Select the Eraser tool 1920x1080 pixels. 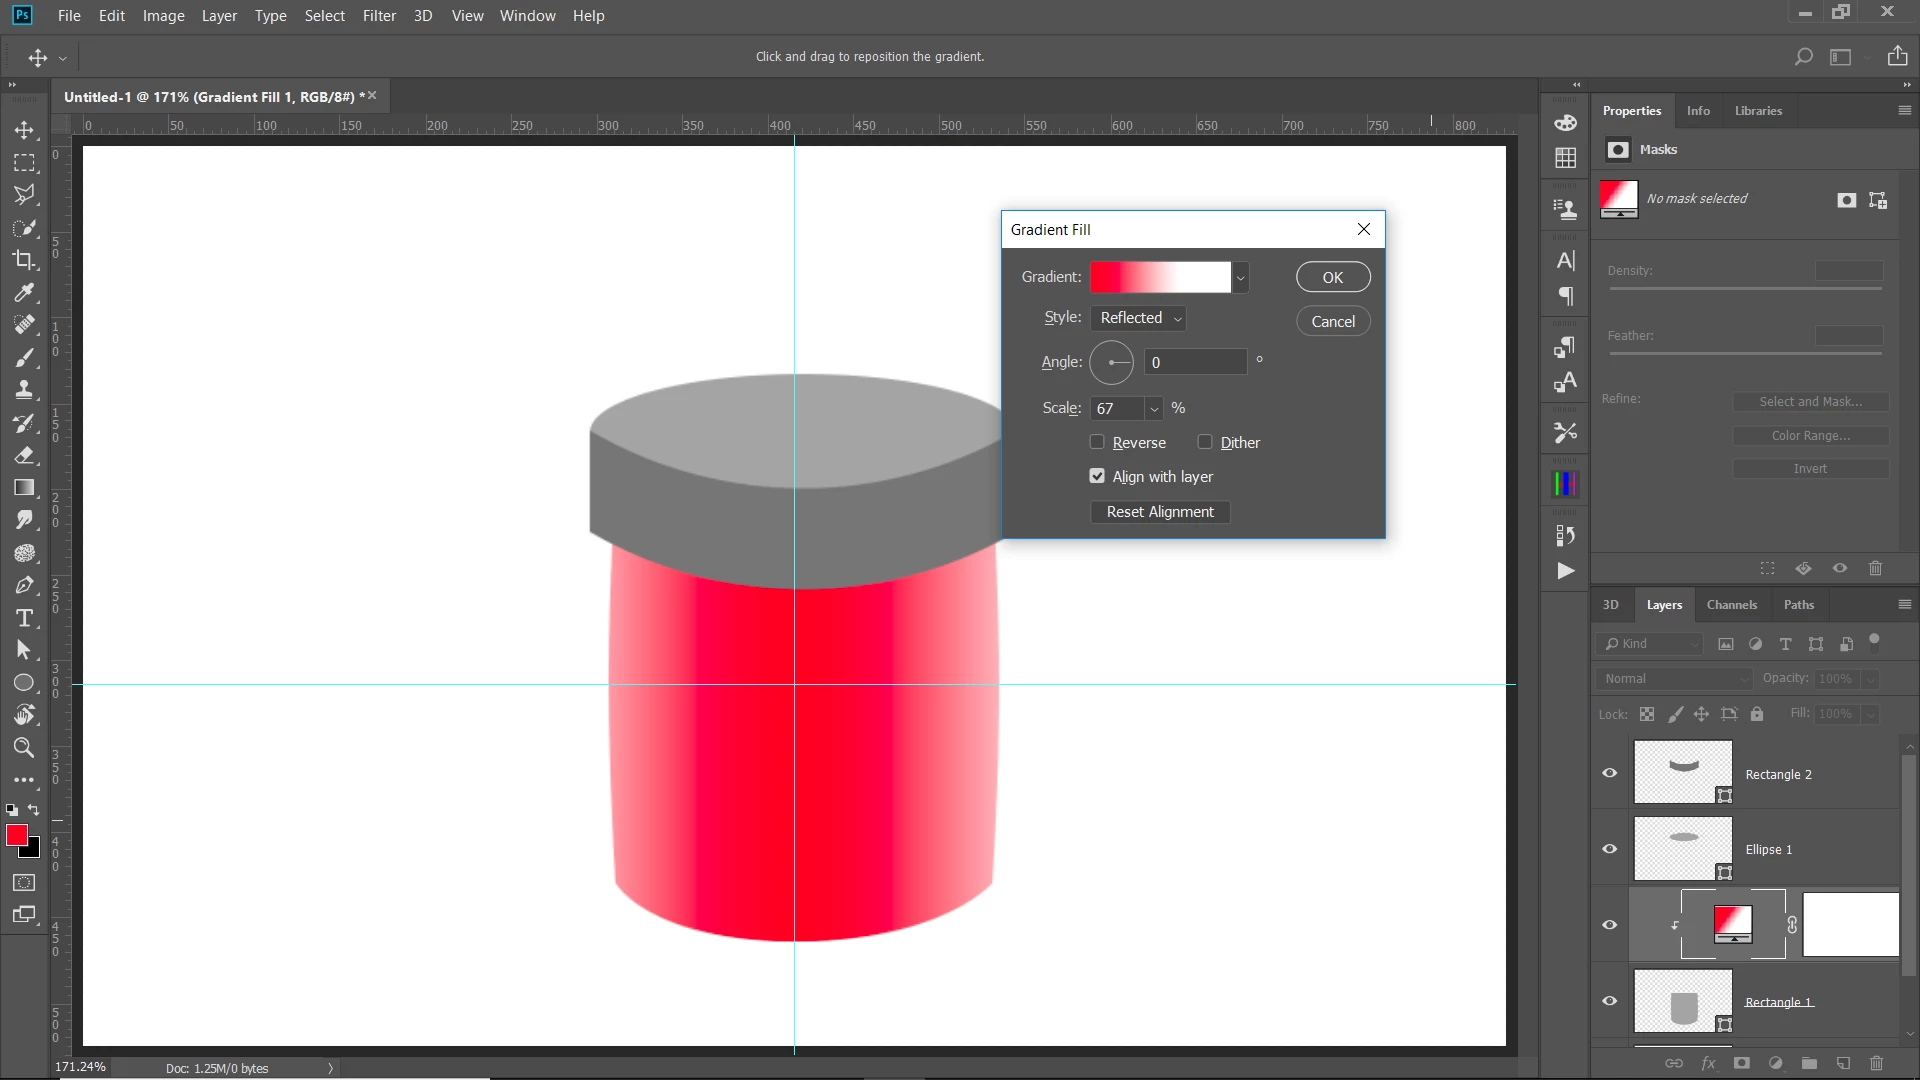click(24, 456)
